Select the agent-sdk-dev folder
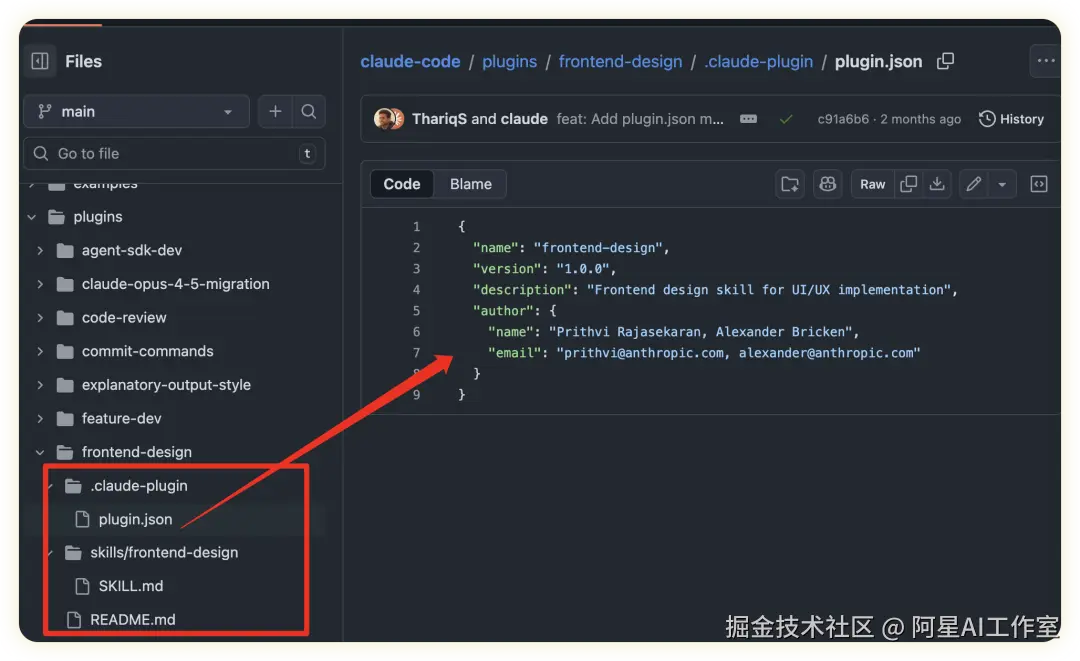The width and height of the screenshot is (1080, 661). click(132, 251)
